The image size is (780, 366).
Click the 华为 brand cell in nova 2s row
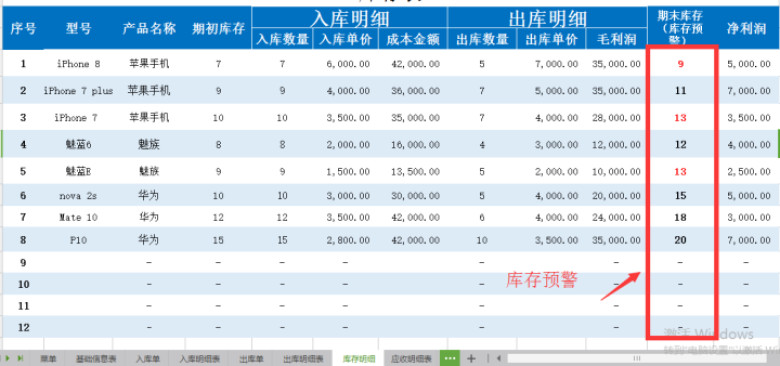149,195
